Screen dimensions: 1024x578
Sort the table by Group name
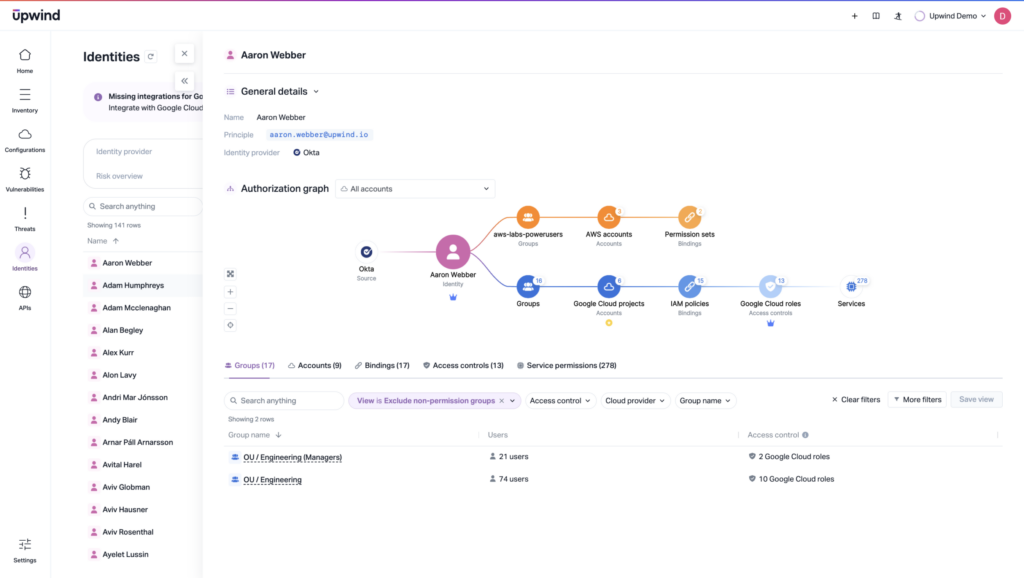coord(255,435)
